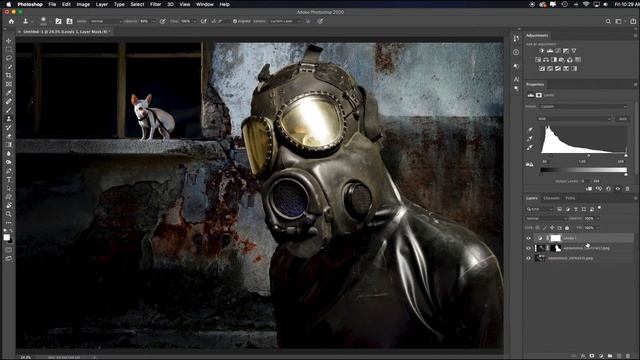This screenshot has width=640, height=360.
Task: Toggle adjustment visibility eye in Properties panel
Action: [618, 189]
